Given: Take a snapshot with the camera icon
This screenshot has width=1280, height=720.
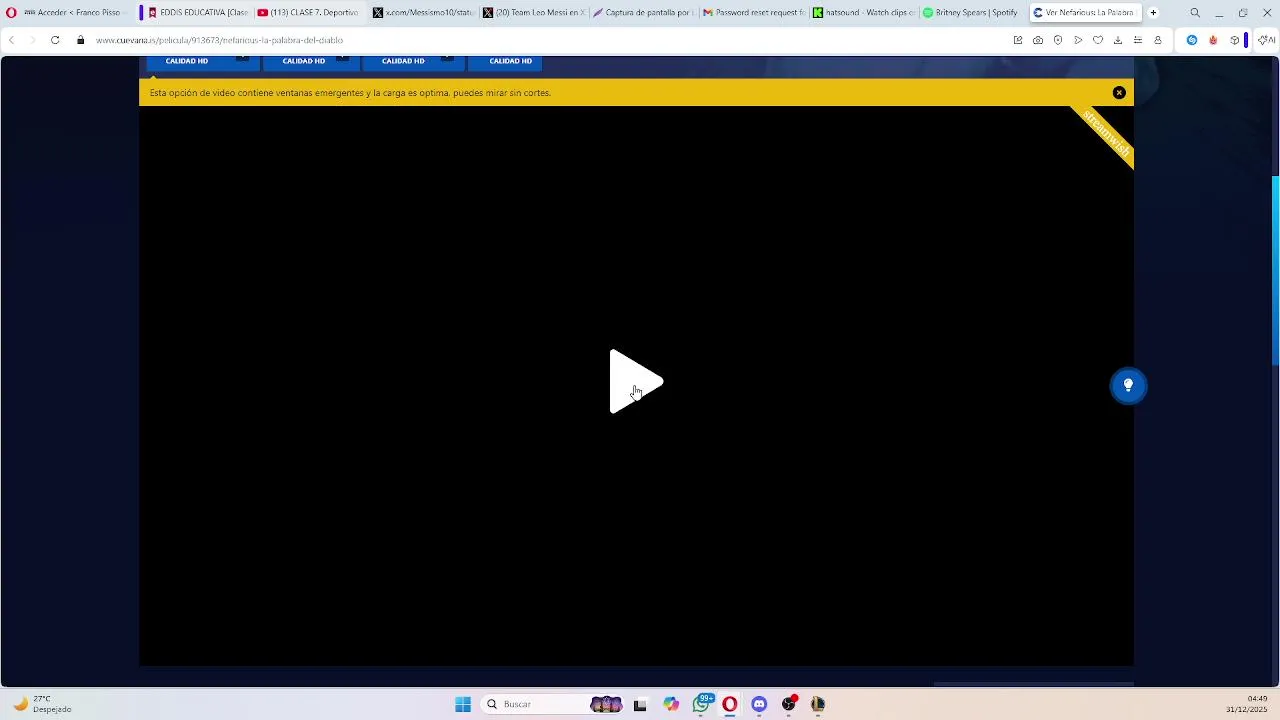Looking at the screenshot, I should [1038, 40].
